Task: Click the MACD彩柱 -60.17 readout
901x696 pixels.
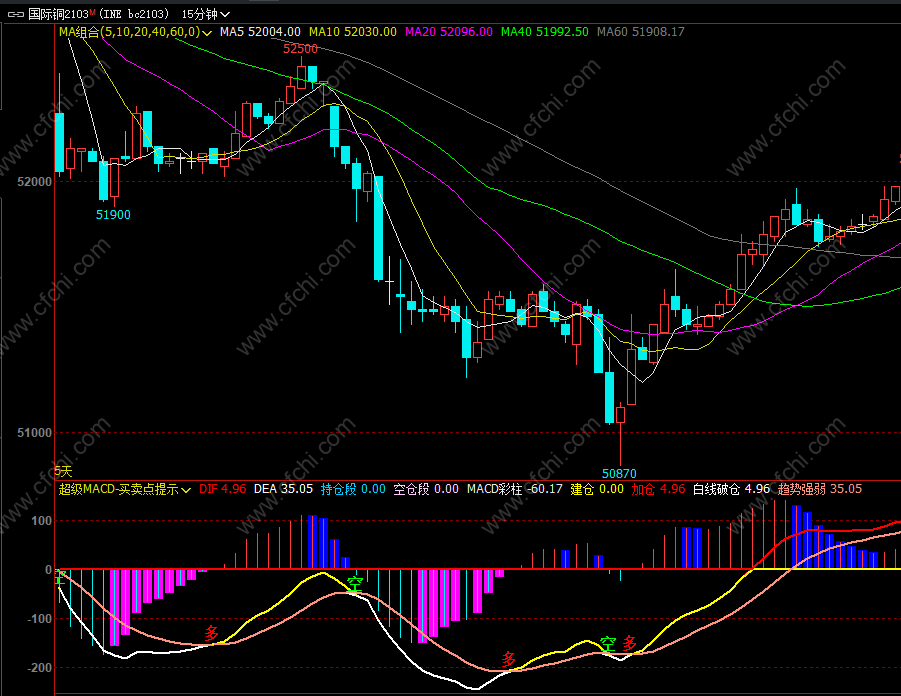Action: click(x=515, y=489)
